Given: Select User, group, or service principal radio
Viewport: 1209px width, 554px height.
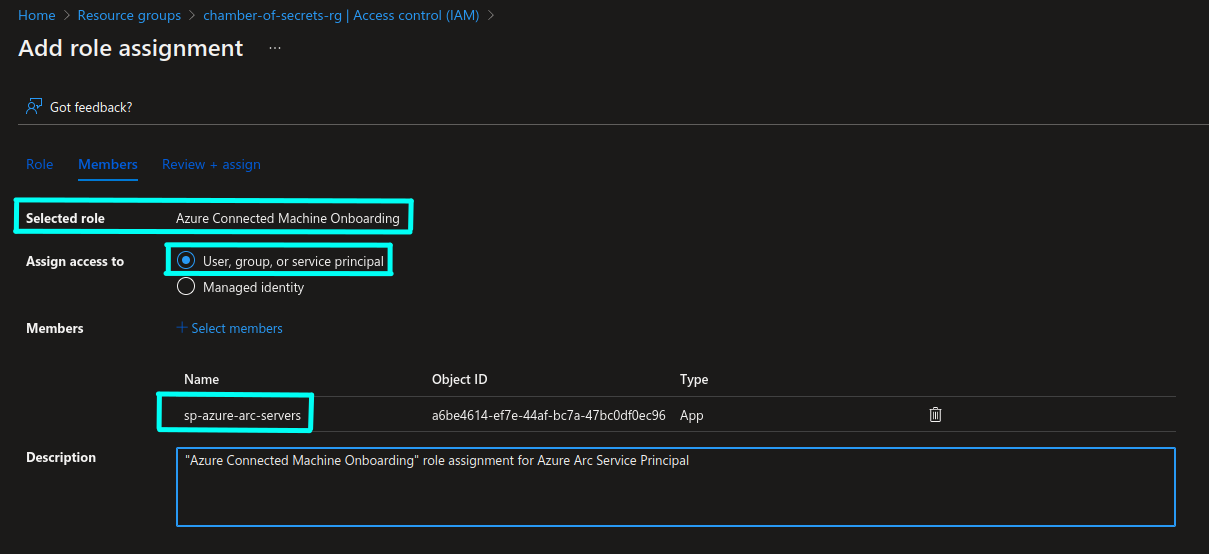Looking at the screenshot, I should pos(185,261).
